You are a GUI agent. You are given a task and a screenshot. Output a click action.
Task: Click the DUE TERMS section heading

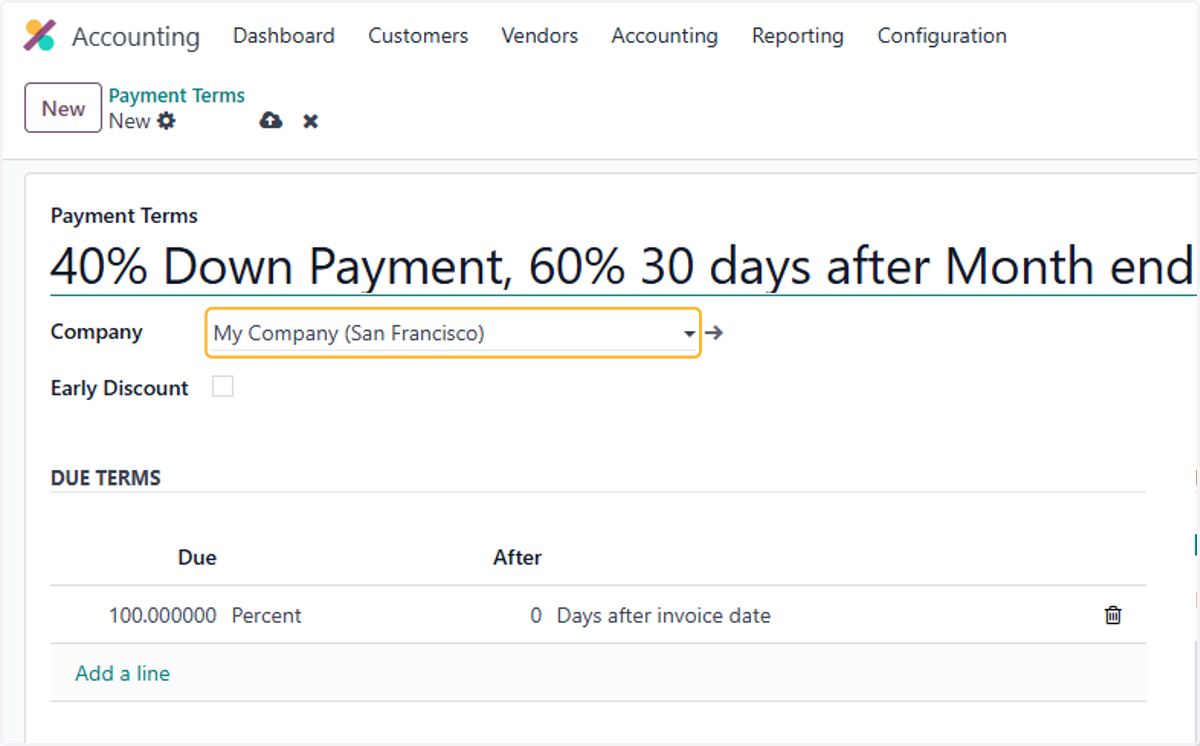point(106,478)
